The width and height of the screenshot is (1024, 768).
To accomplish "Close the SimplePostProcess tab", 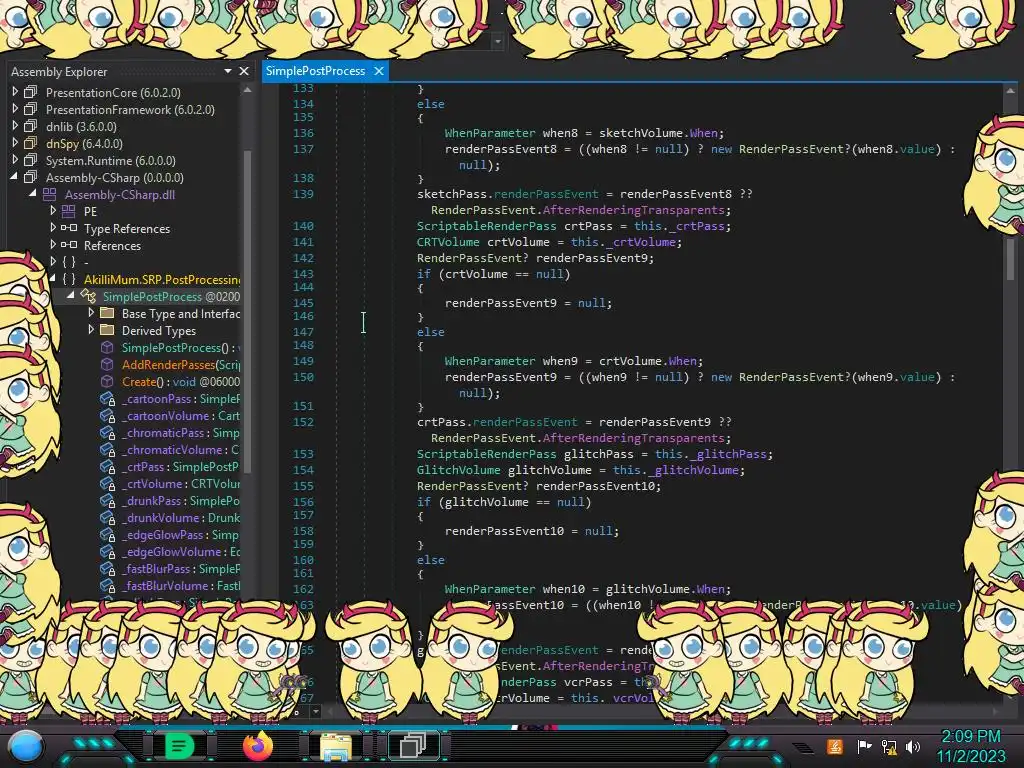I will pyautogui.click(x=379, y=71).
